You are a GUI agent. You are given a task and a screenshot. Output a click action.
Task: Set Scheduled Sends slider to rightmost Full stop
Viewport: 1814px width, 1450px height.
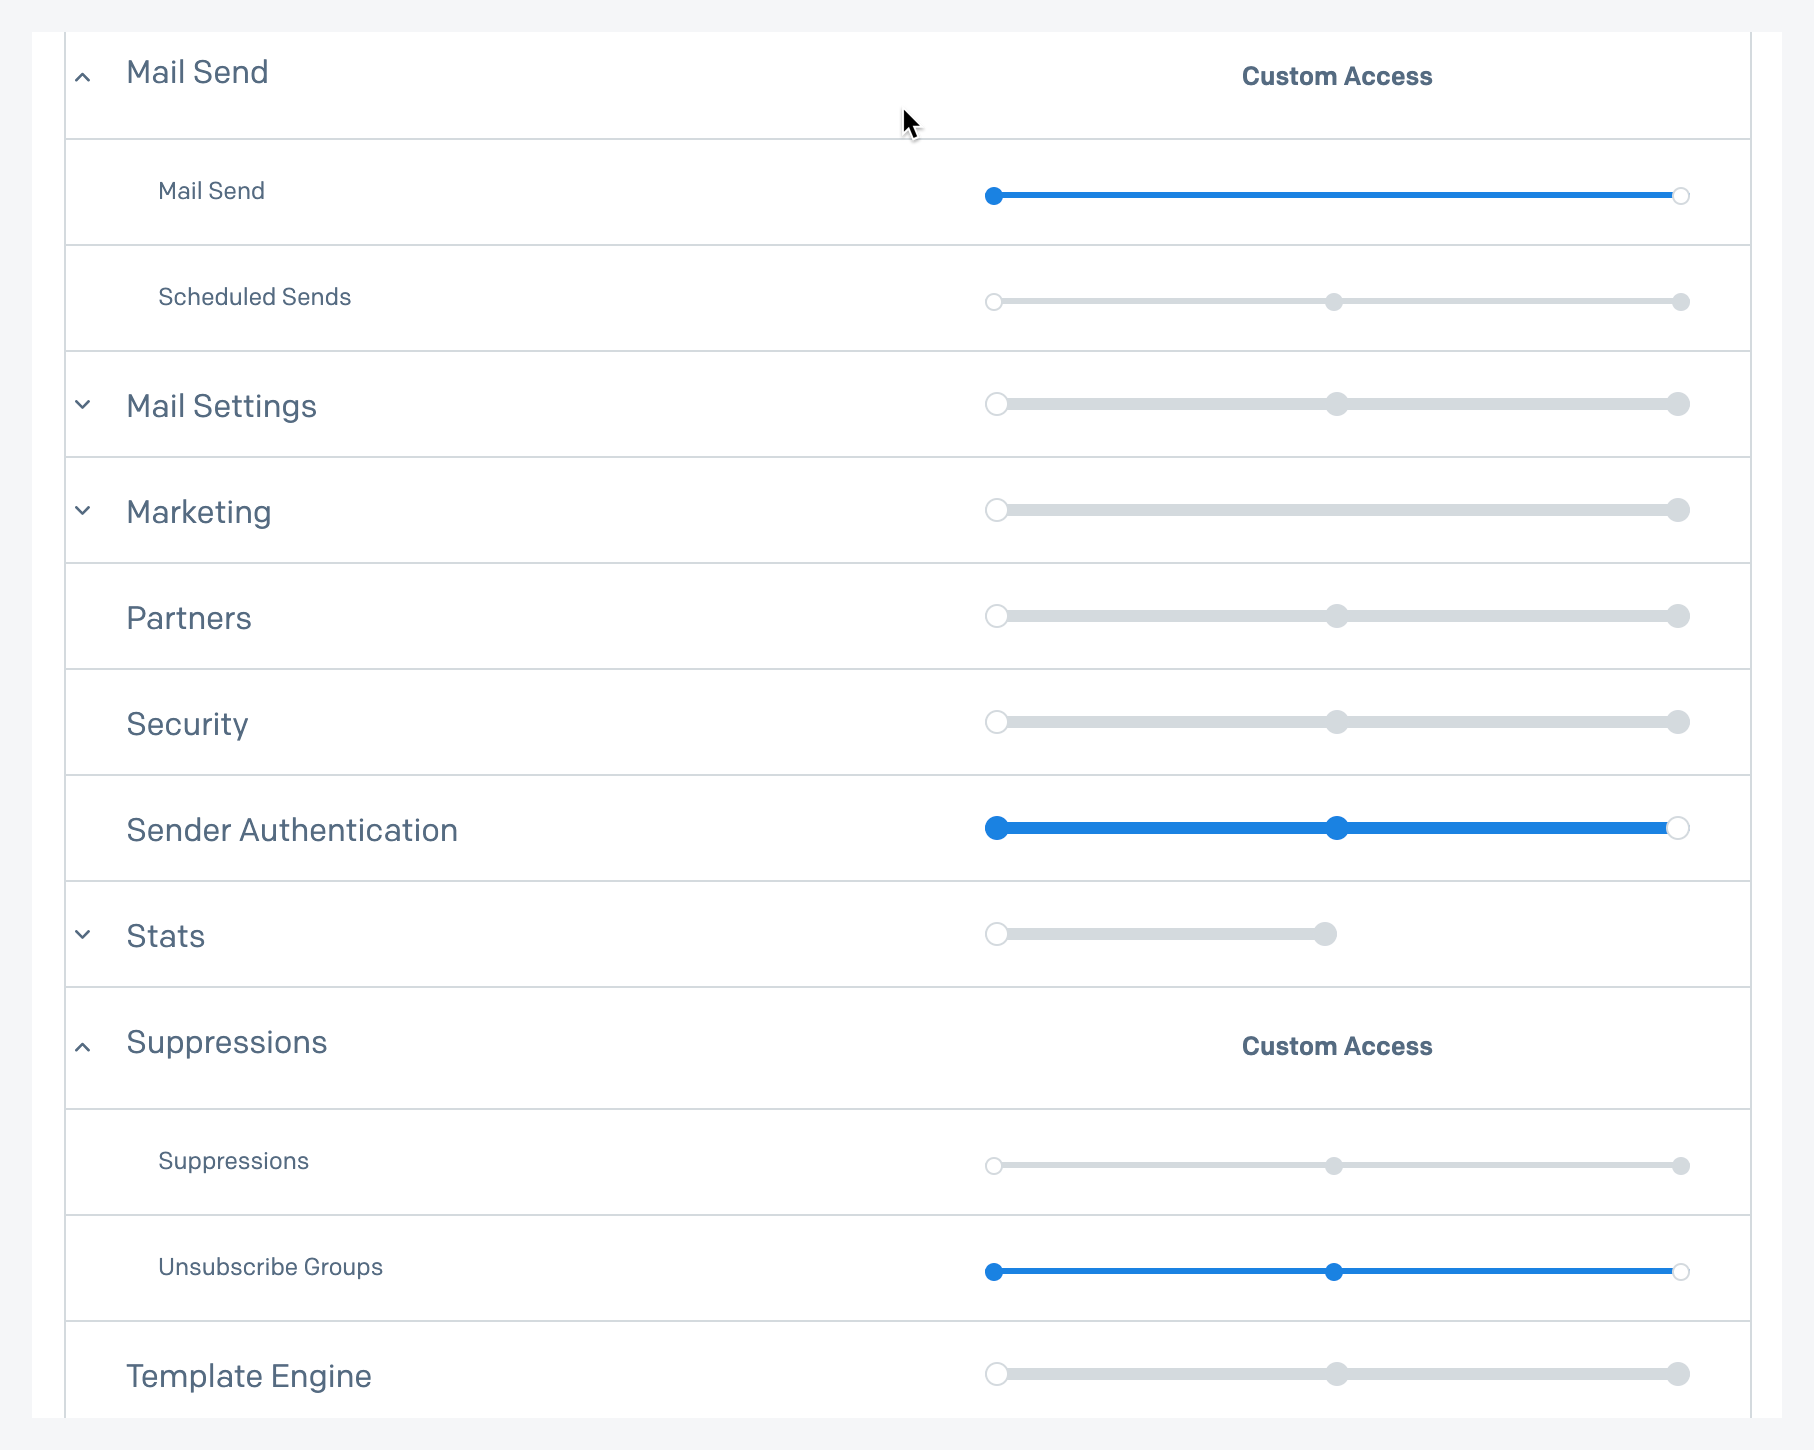pyautogui.click(x=1681, y=302)
